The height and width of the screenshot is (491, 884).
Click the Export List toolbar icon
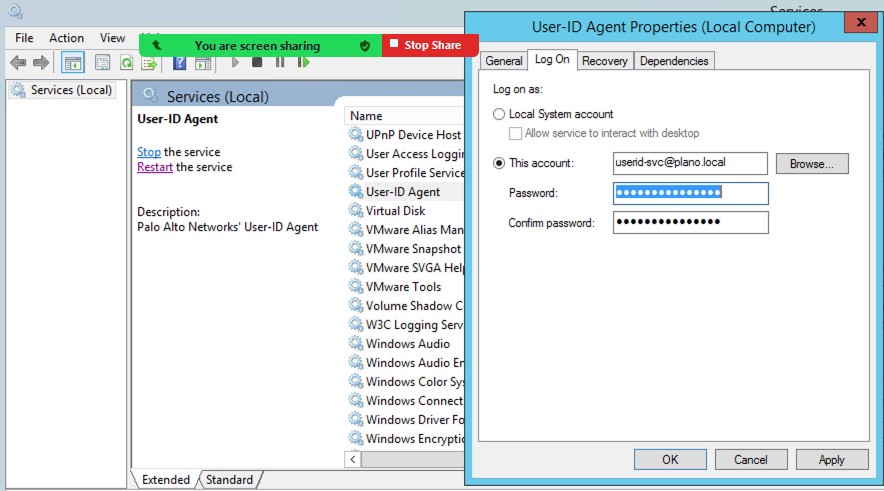tap(149, 63)
